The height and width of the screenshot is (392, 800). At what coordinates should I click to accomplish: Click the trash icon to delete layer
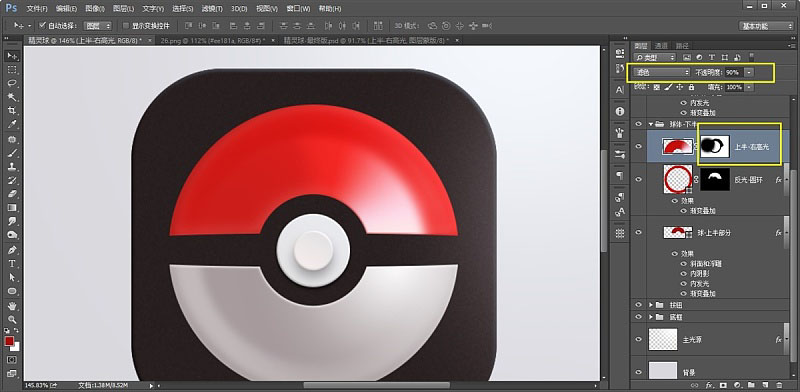pos(779,385)
